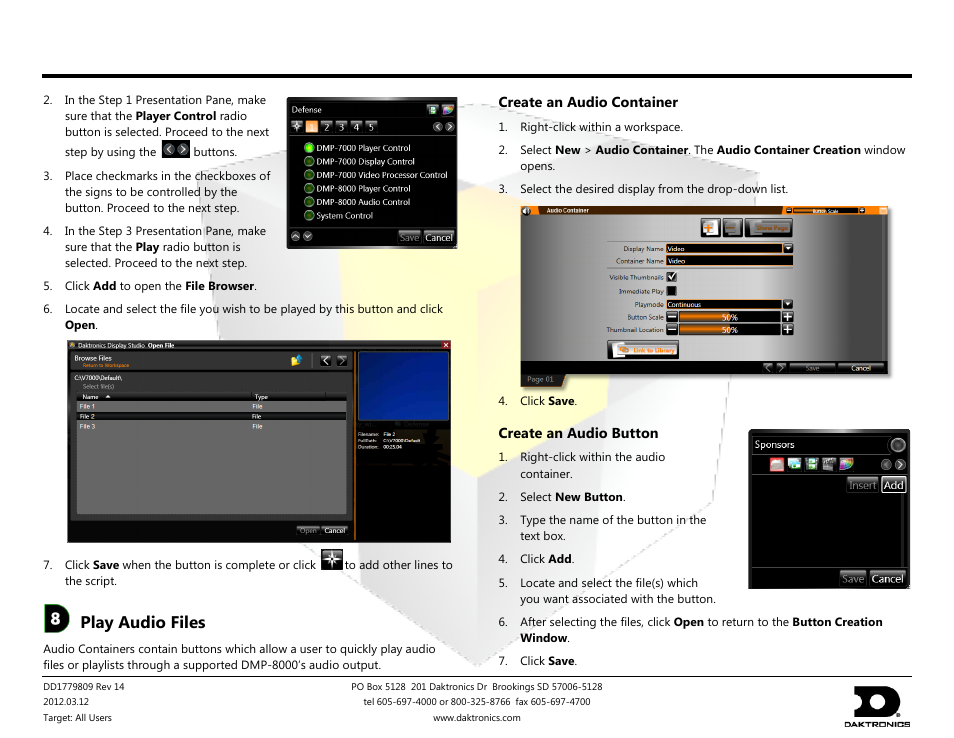Adjust the Thumbnail Location 50% slider bar

point(729,329)
